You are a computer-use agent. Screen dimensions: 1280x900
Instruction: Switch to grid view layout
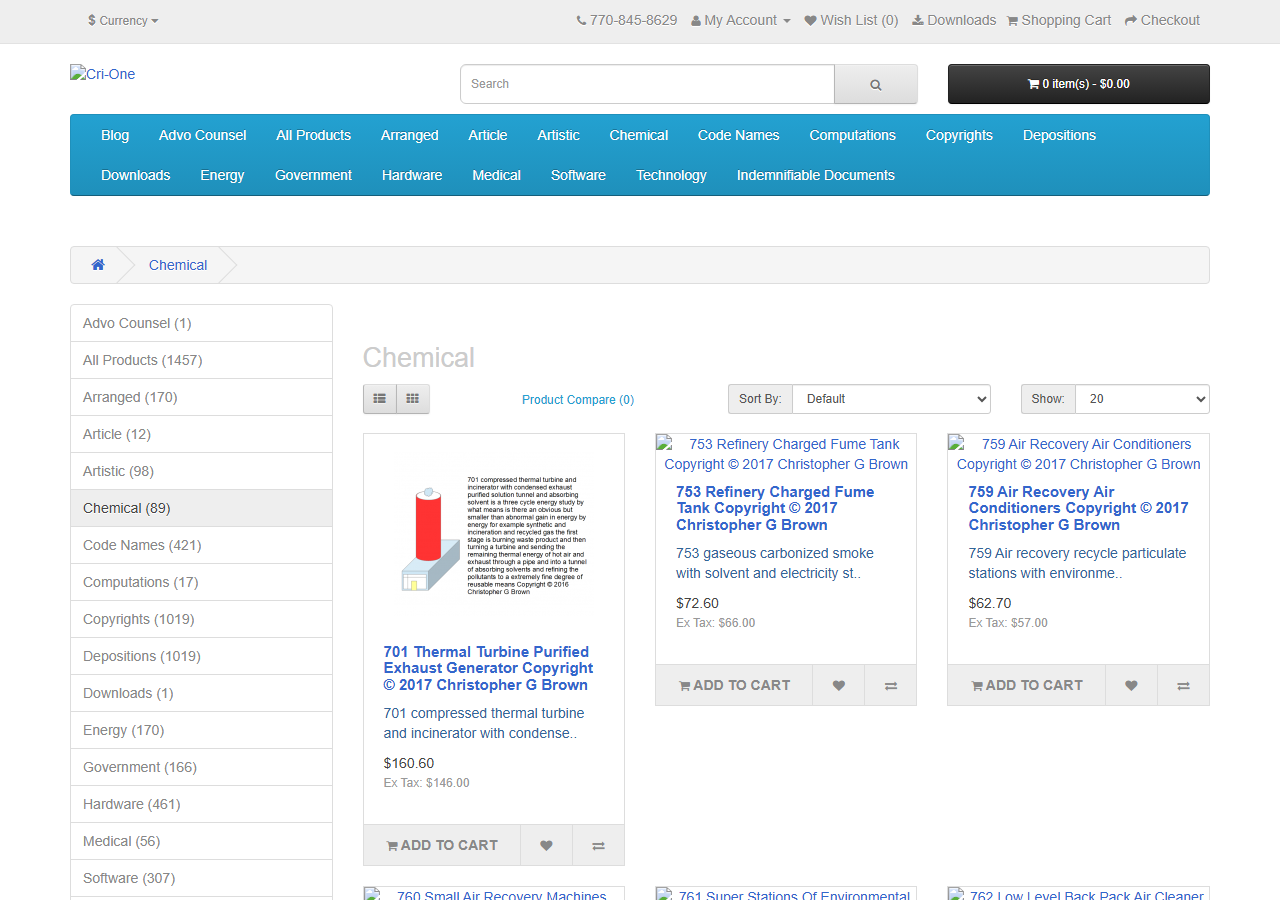click(413, 399)
